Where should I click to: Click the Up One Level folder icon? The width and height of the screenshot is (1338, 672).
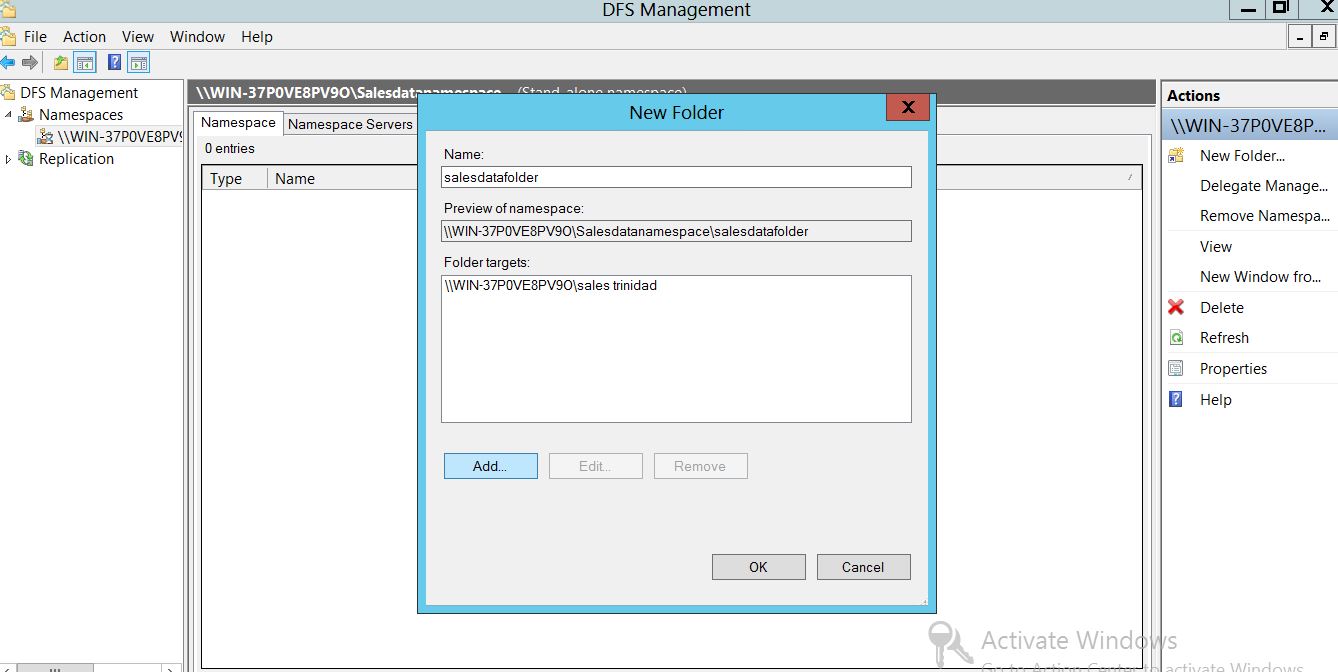pyautogui.click(x=61, y=63)
